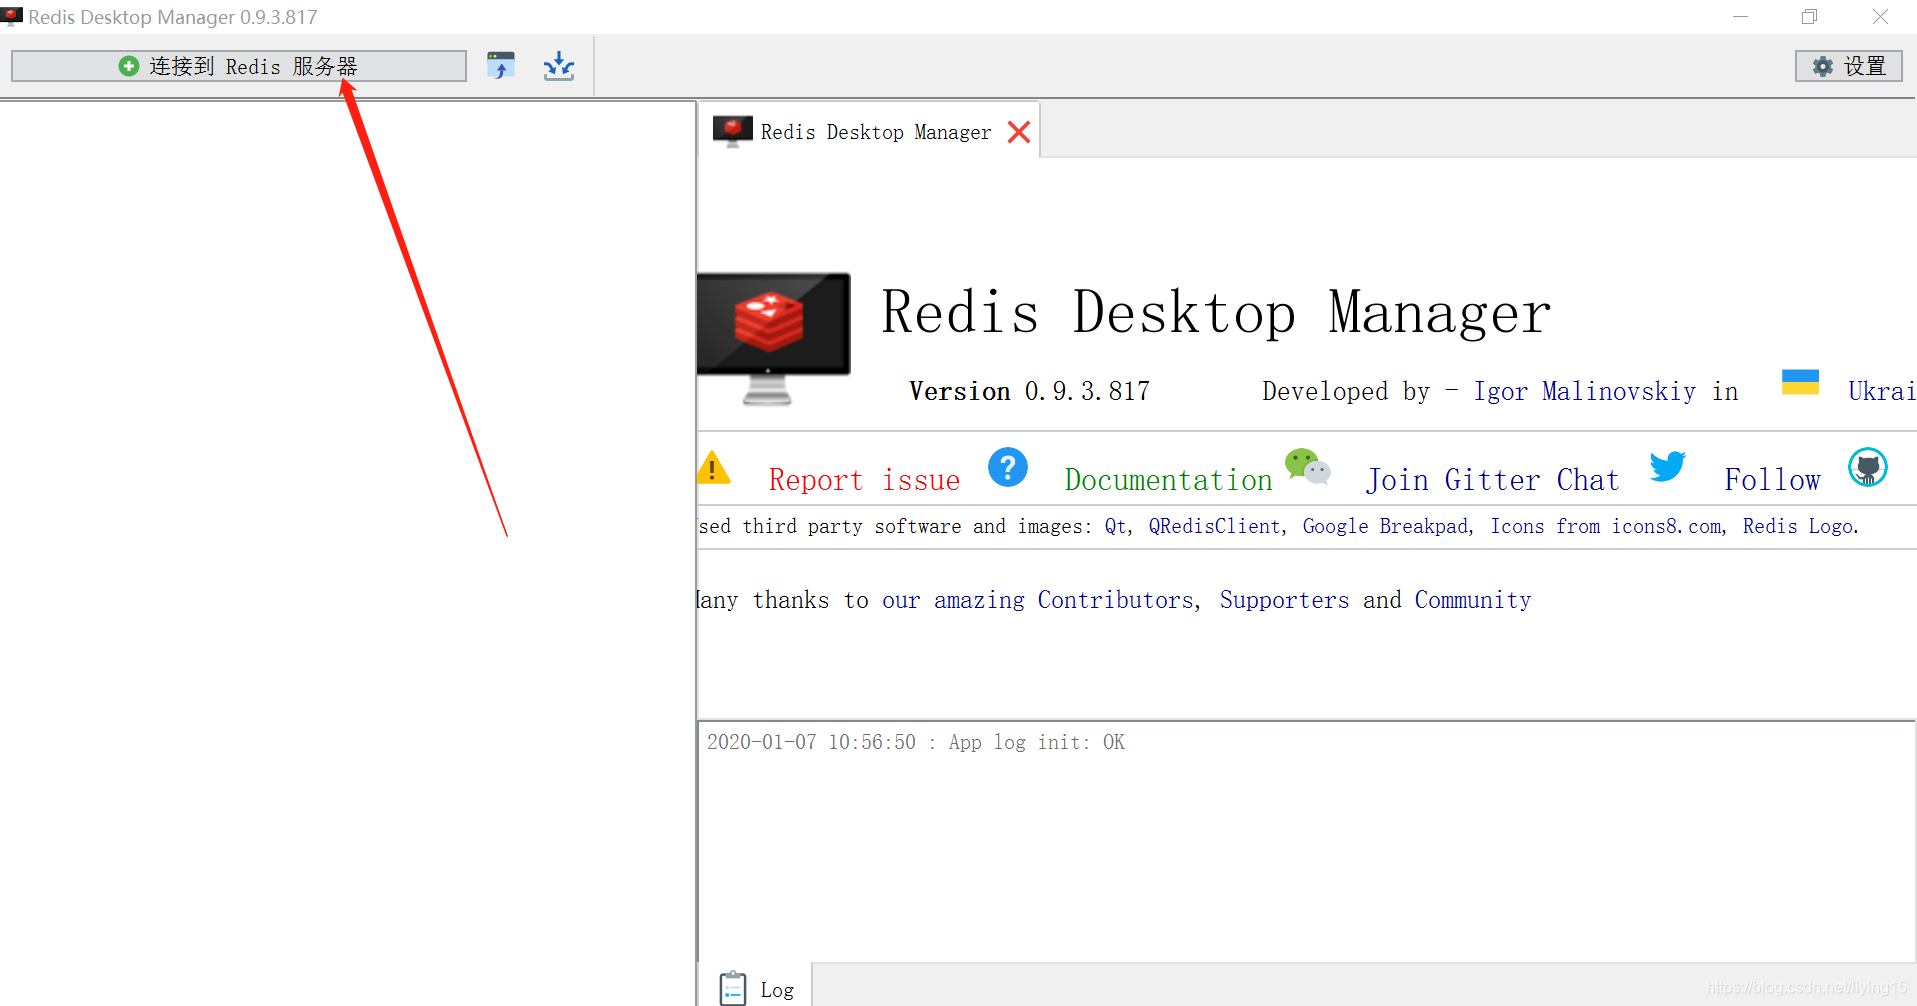Open Igor Malinovskiy developer link
The height and width of the screenshot is (1006, 1917).
1584,391
